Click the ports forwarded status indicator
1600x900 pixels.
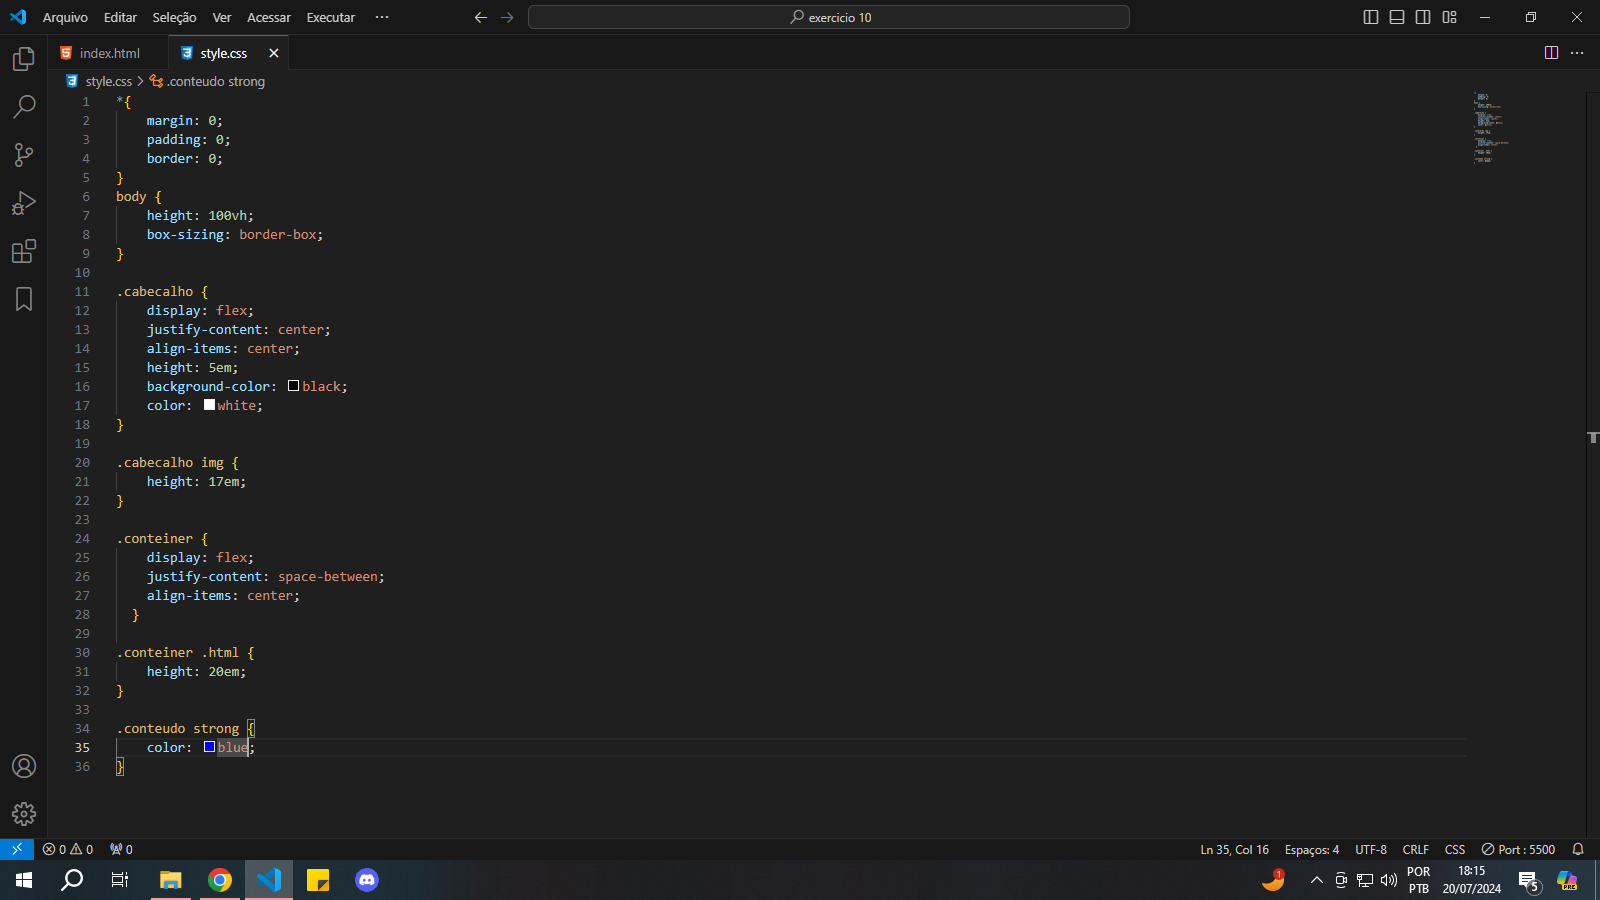121,849
